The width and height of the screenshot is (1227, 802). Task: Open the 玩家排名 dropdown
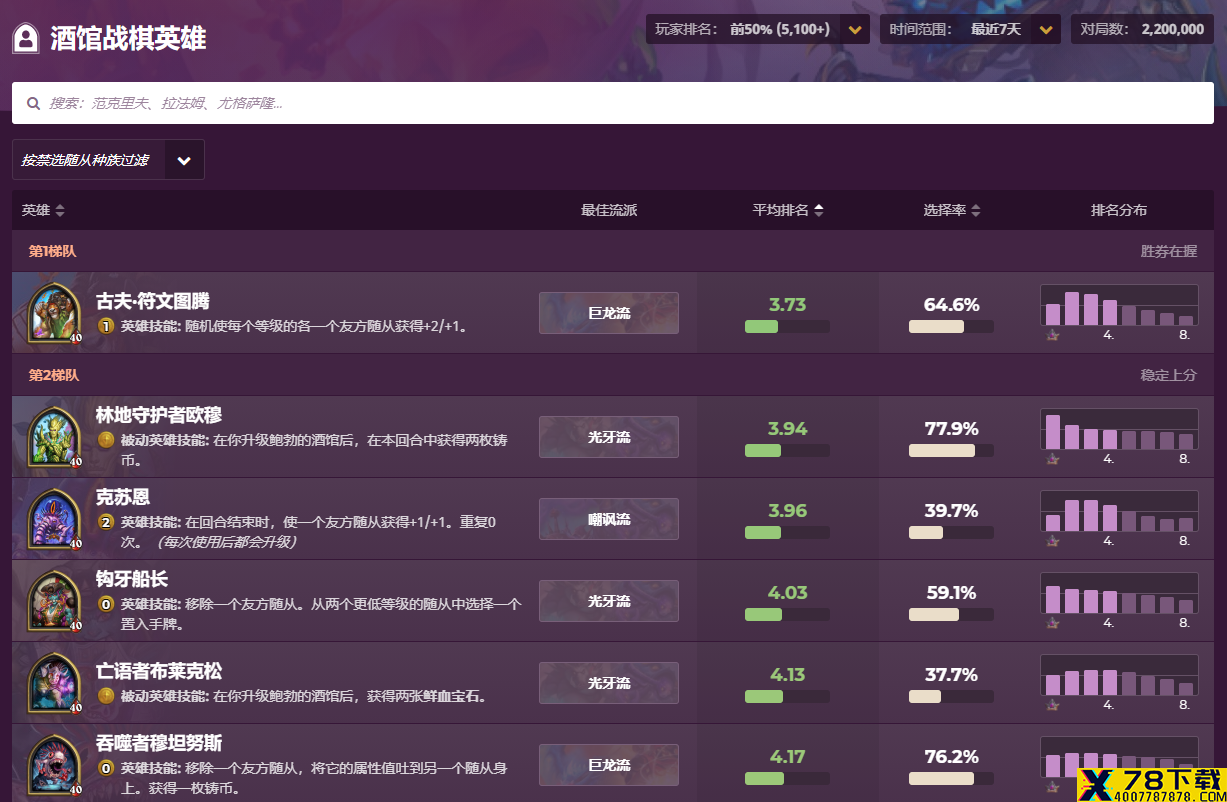pos(758,29)
